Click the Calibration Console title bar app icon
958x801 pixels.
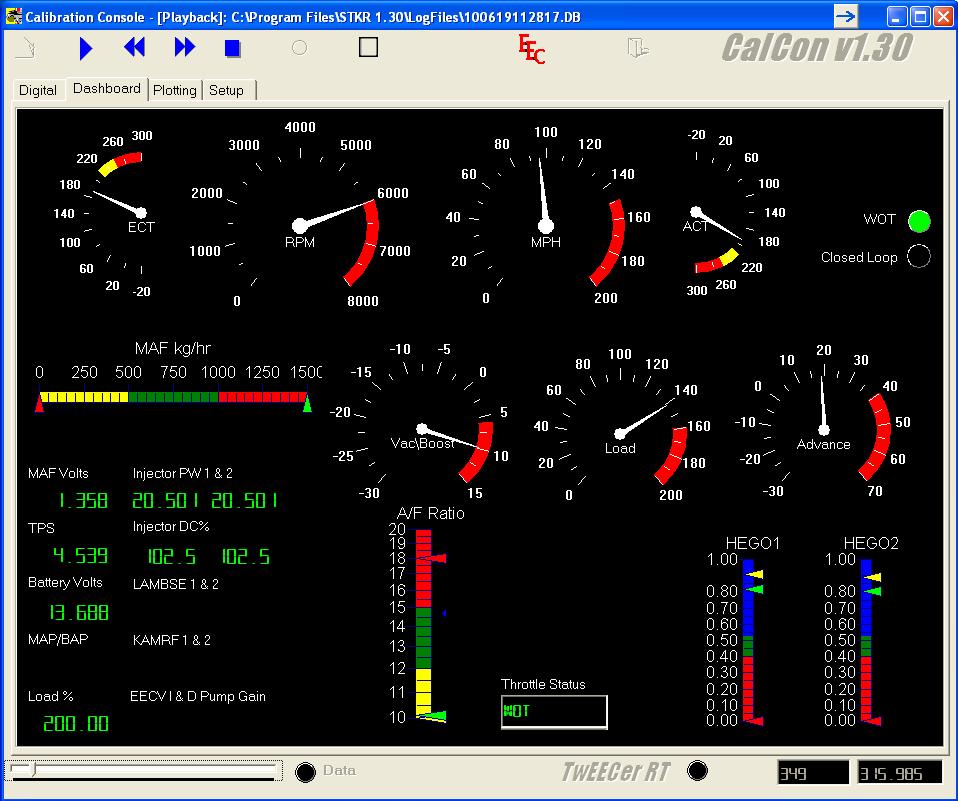[x=13, y=16]
